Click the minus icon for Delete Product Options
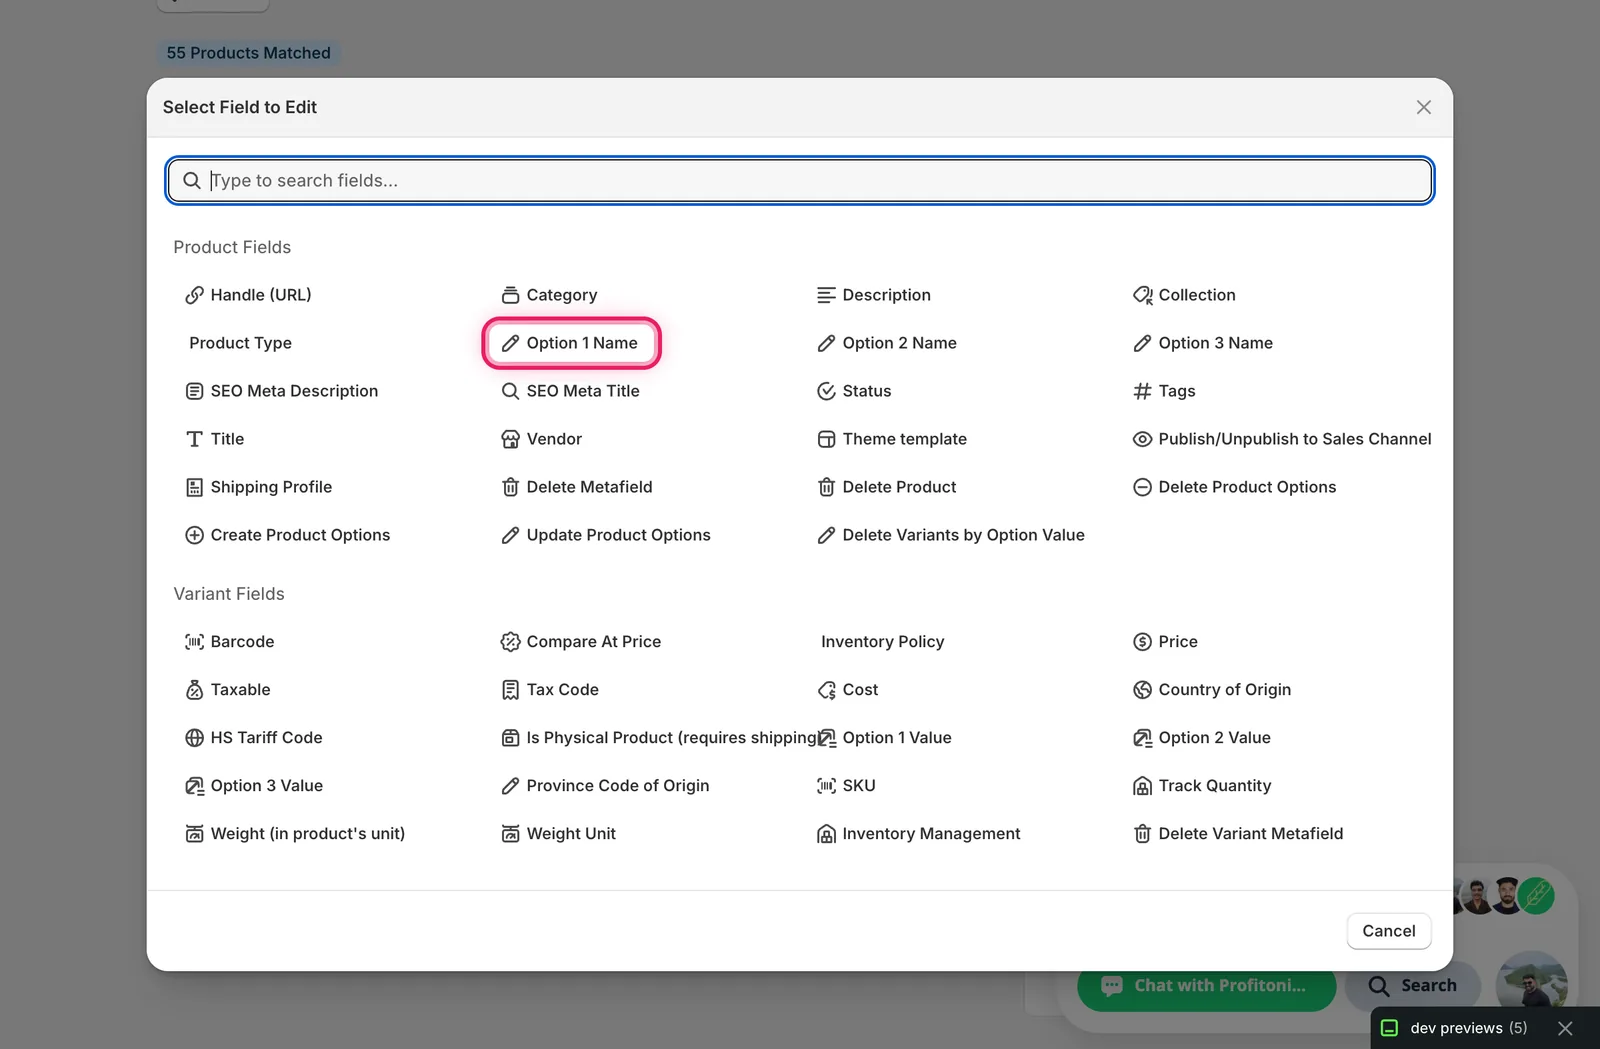 pyautogui.click(x=1142, y=487)
